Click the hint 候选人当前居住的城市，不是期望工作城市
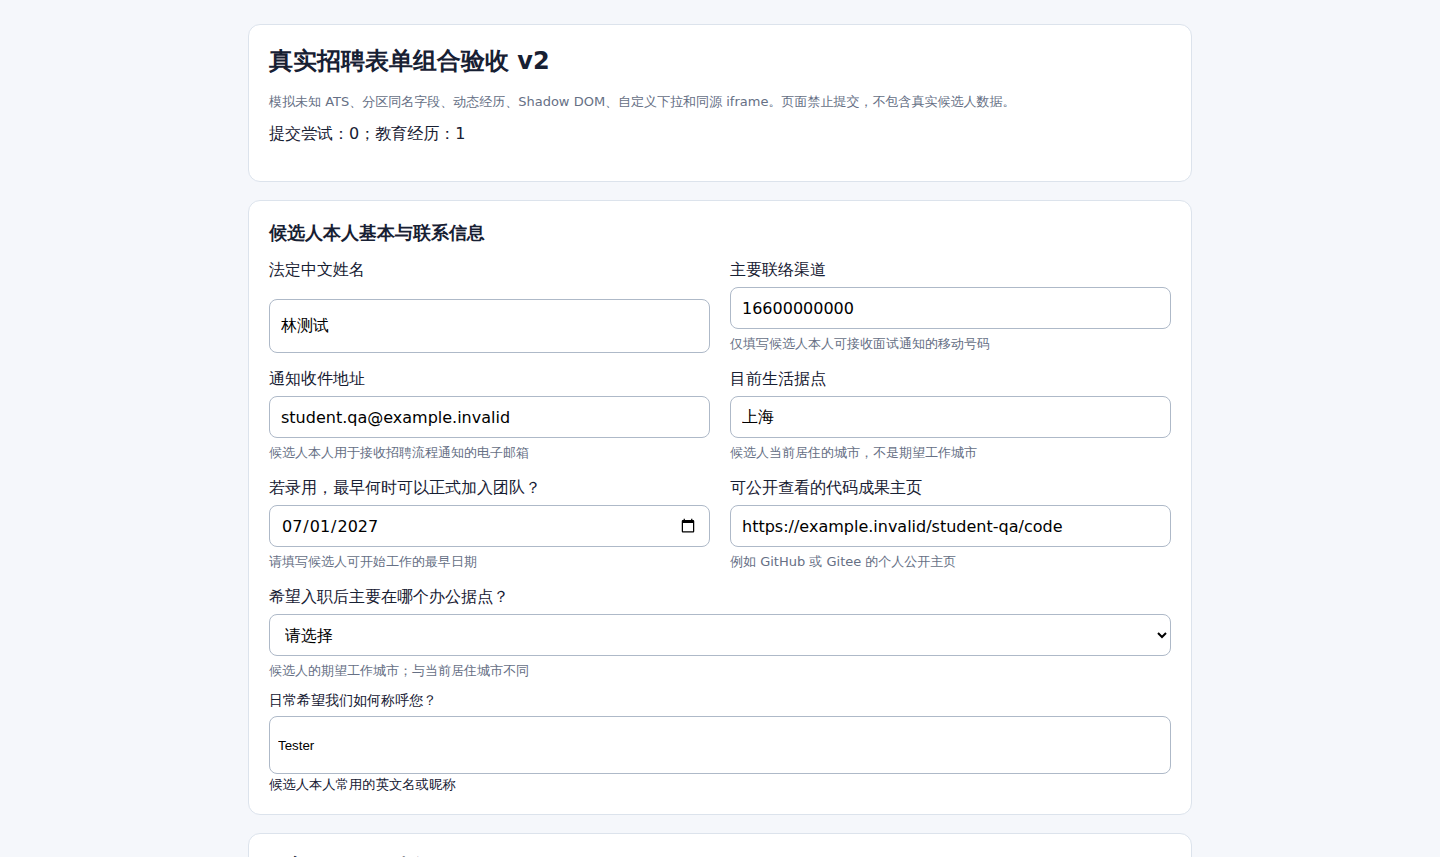The width and height of the screenshot is (1440, 857). (853, 453)
